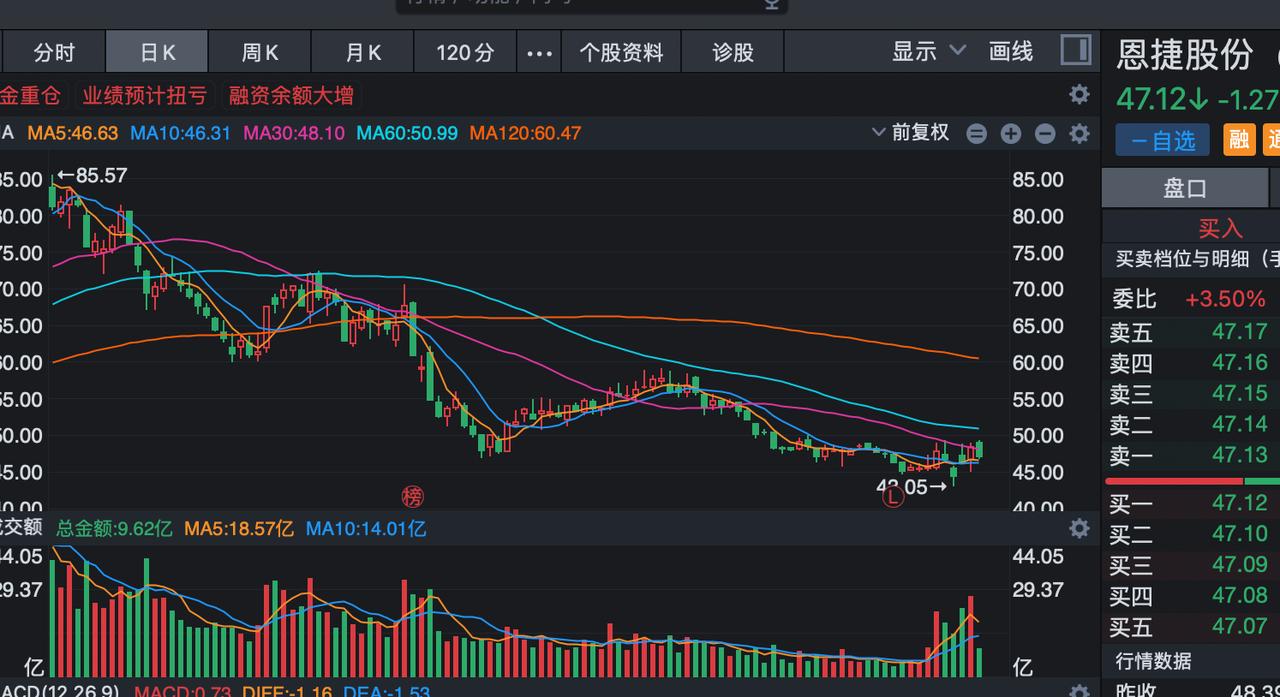Select the 买四 47.08 order row
The width and height of the screenshot is (1280, 697).
click(1190, 596)
